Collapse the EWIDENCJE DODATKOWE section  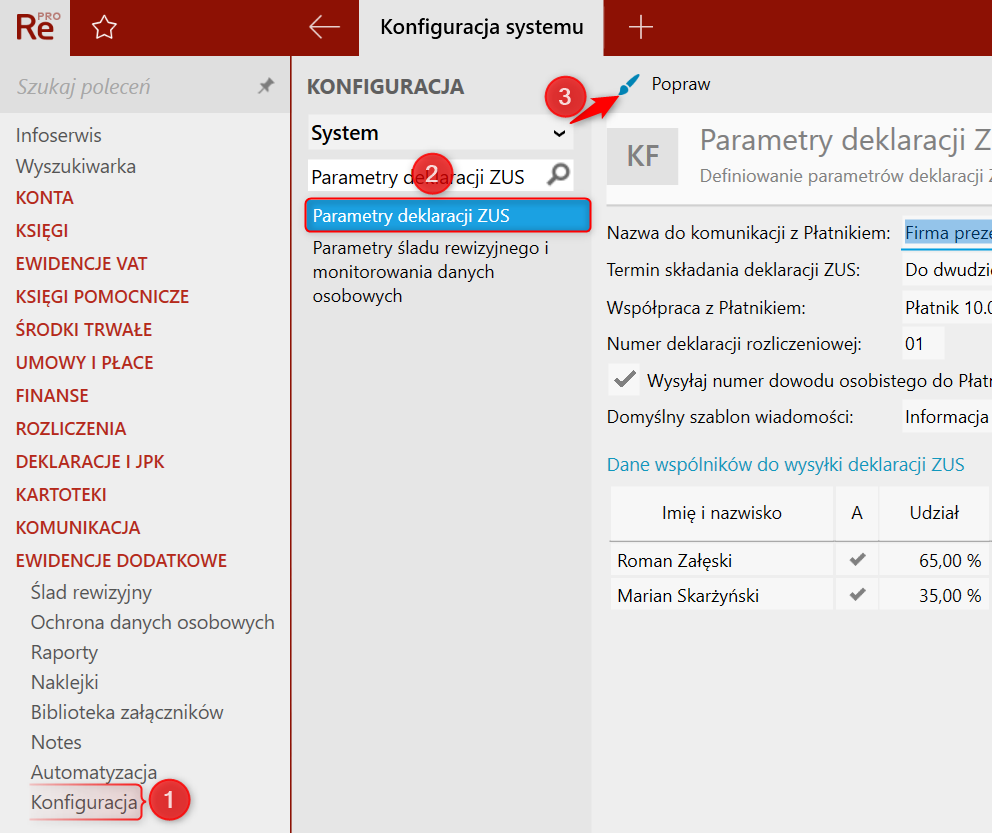click(121, 560)
